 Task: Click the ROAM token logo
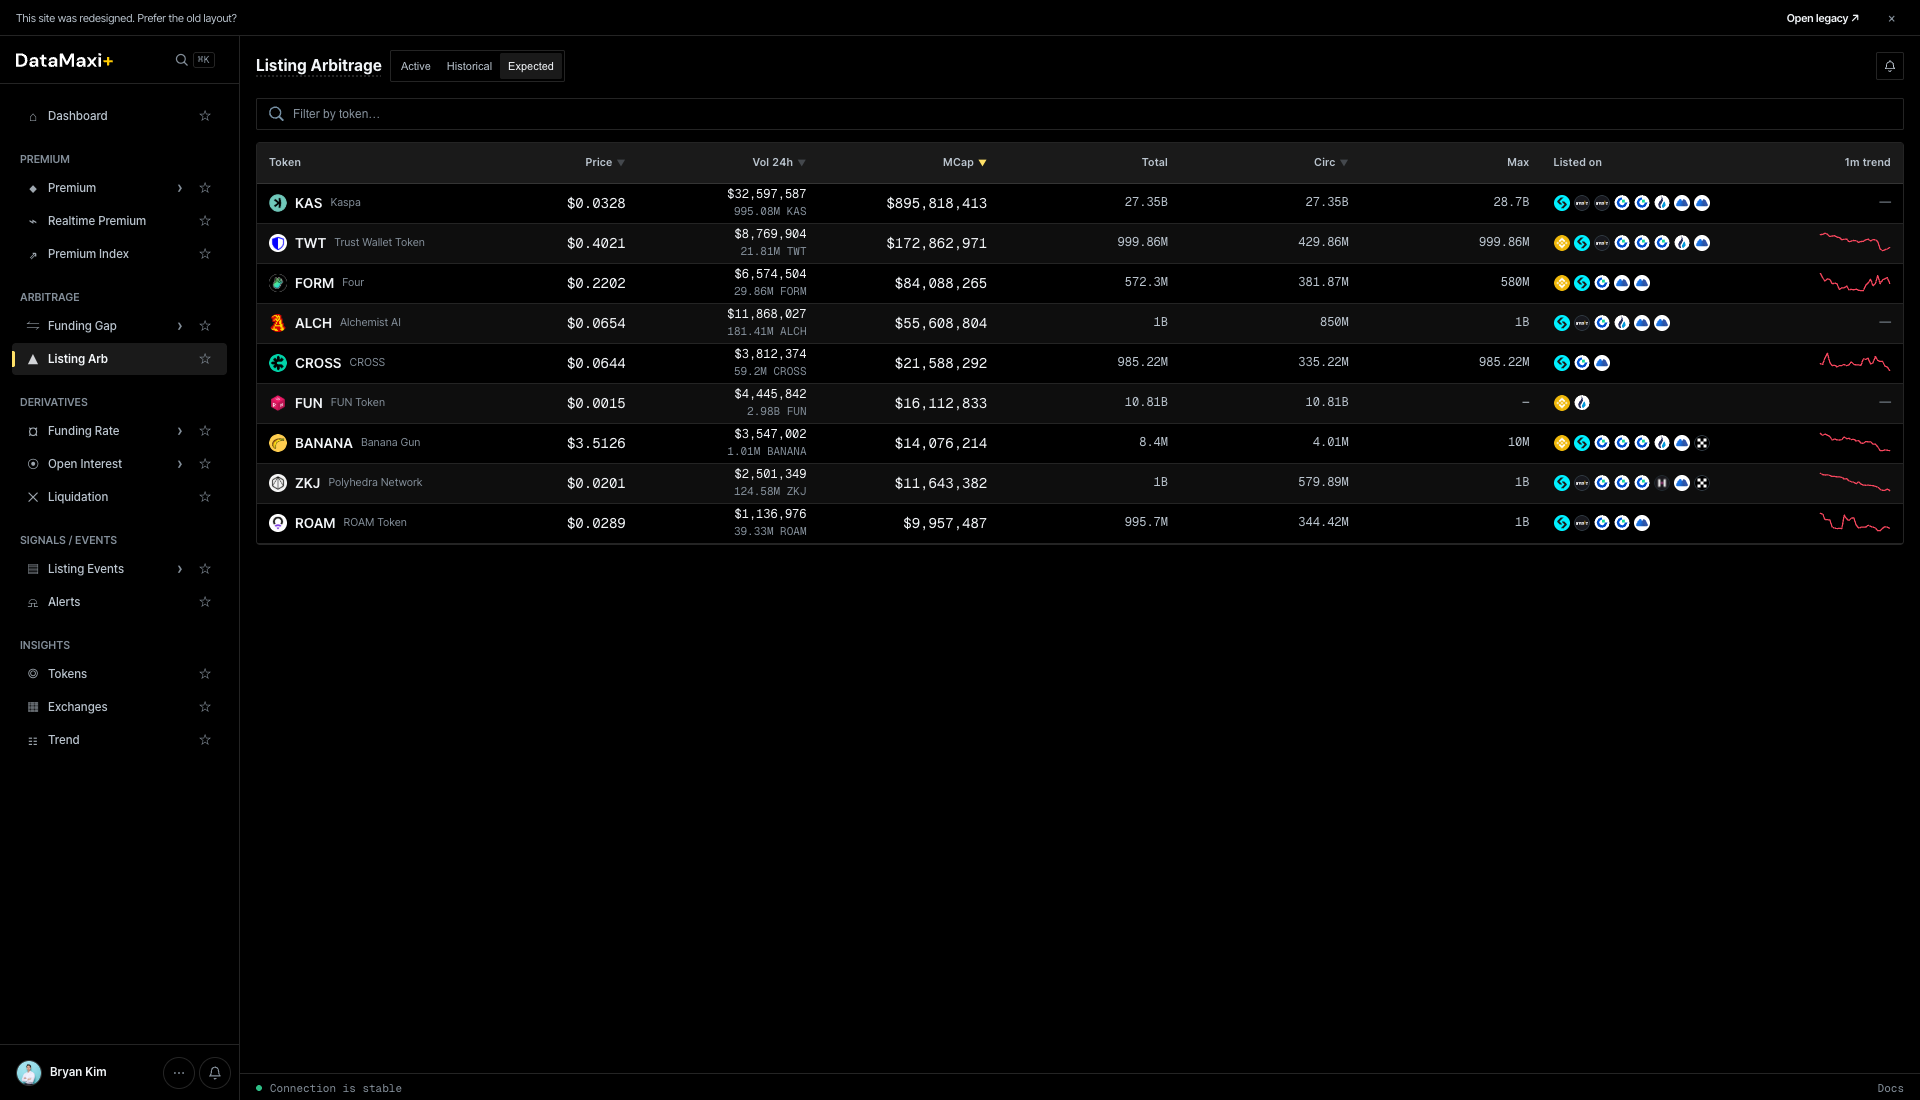pyautogui.click(x=278, y=523)
